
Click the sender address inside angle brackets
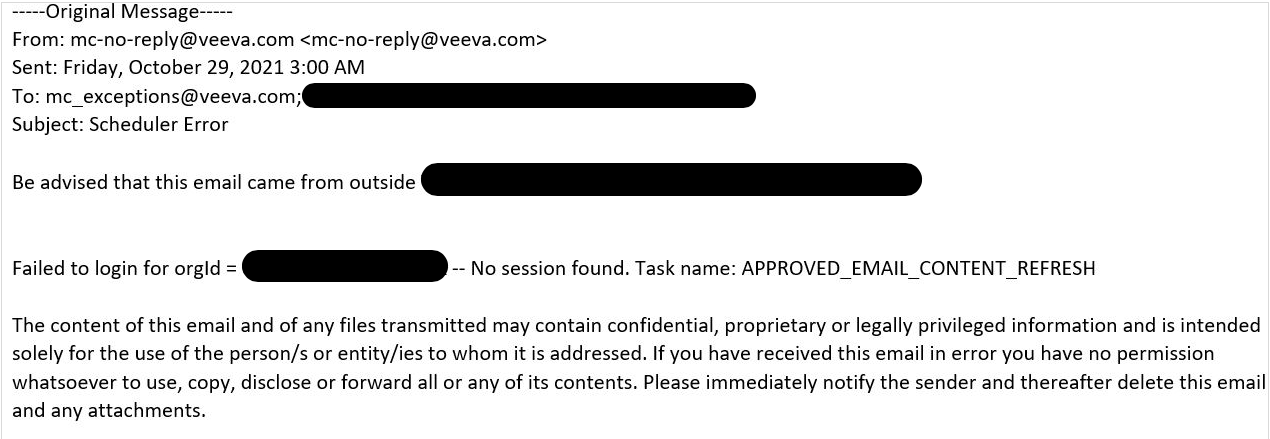tap(423, 41)
